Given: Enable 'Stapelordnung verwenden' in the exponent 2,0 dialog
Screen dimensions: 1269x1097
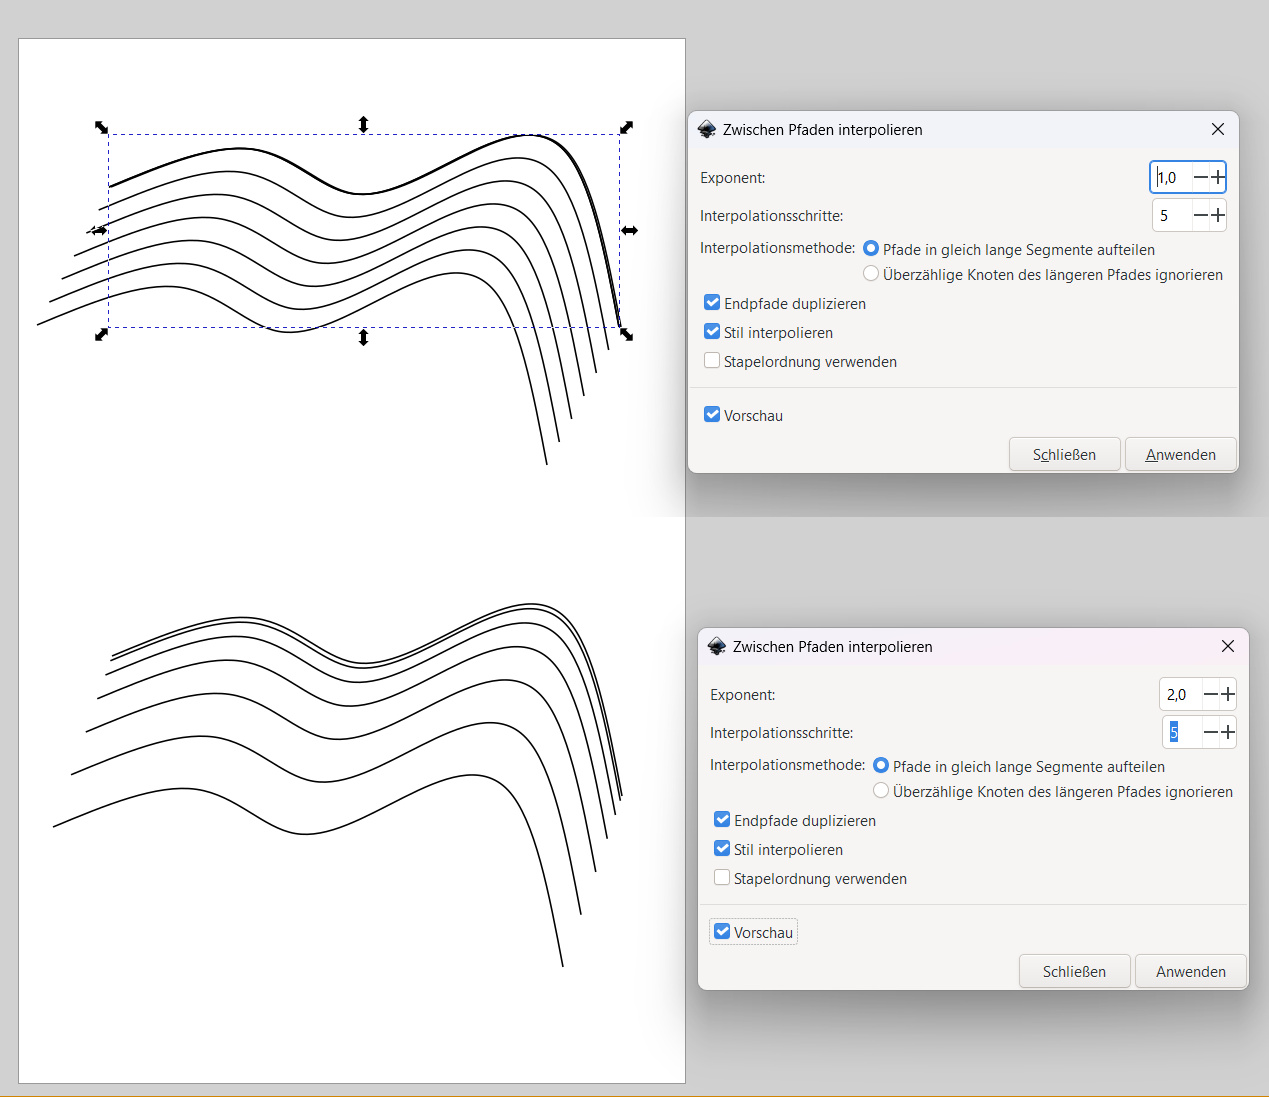Looking at the screenshot, I should coord(722,878).
